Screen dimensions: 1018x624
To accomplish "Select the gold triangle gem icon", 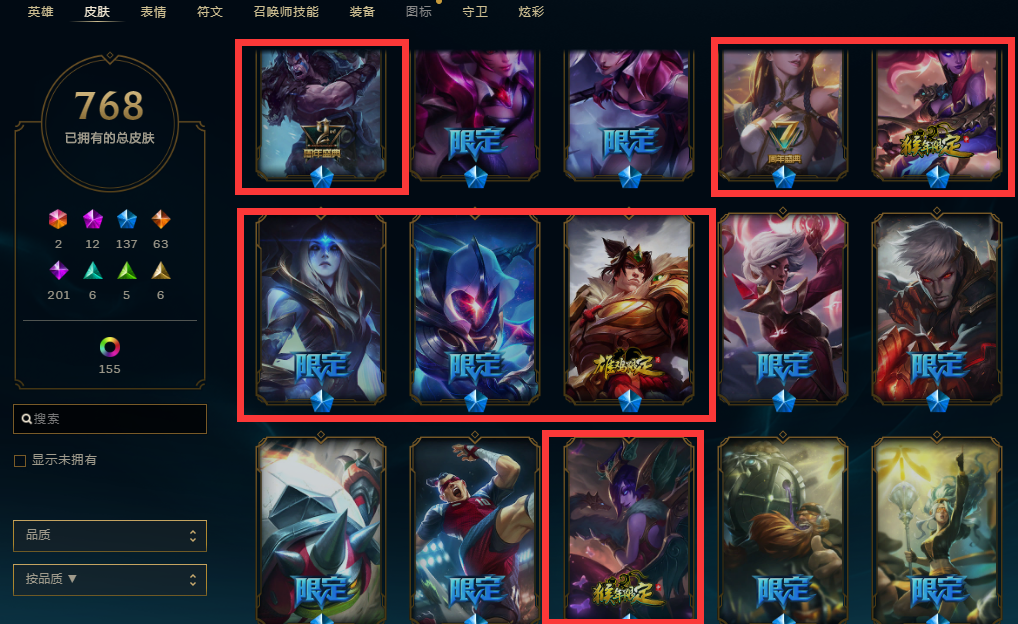I will click(x=160, y=270).
